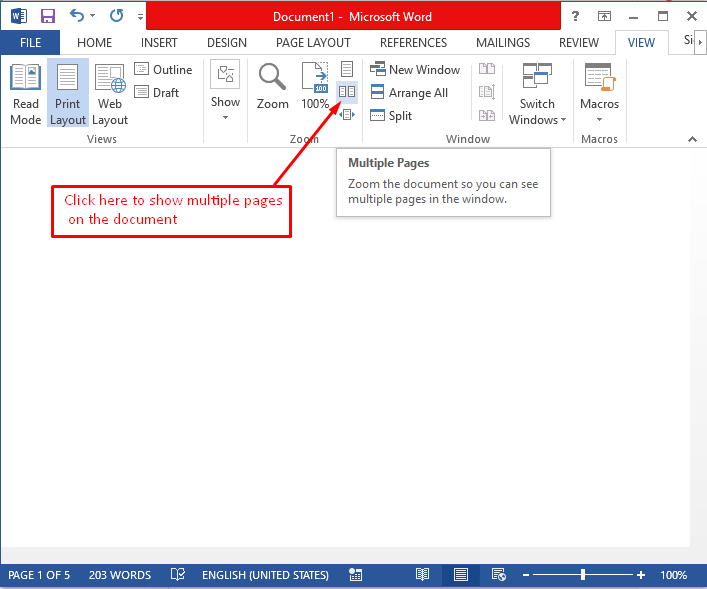Open word count 203 WORDS

[119, 575]
